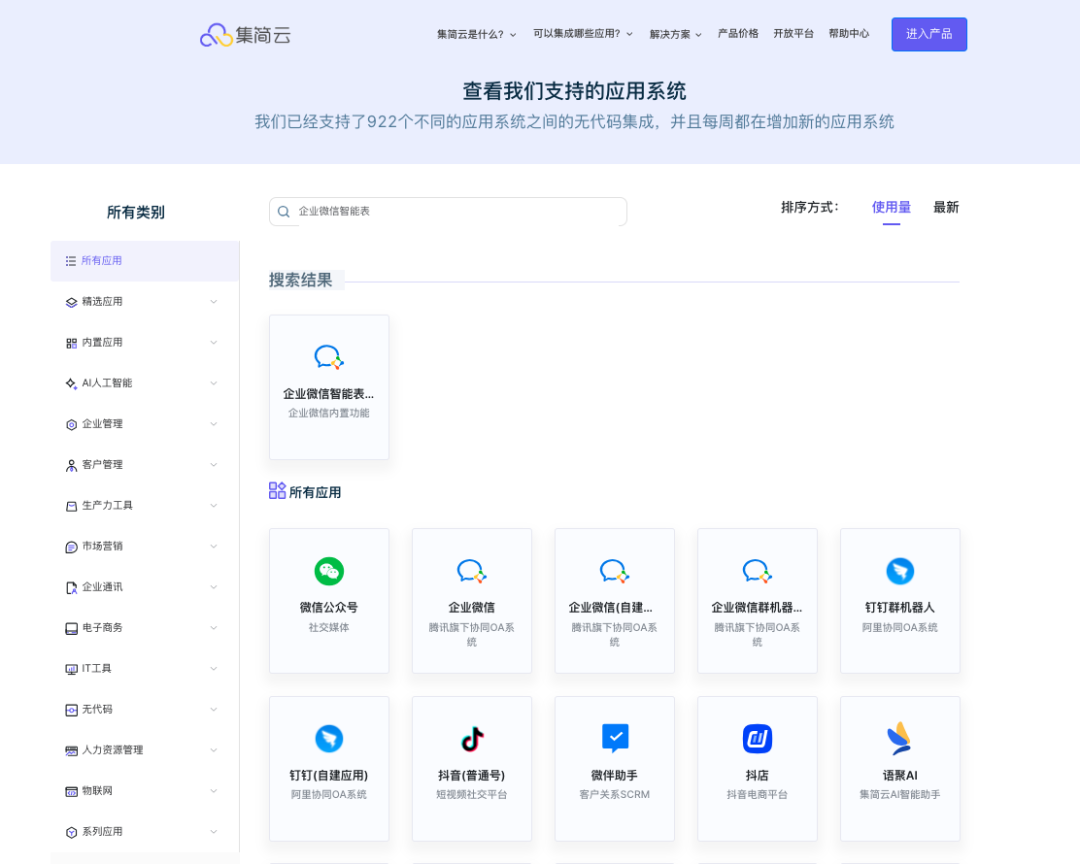Image resolution: width=1080 pixels, height=864 pixels.
Task: Click the 客户关系SCRM subtitle text
Action: coord(614,794)
